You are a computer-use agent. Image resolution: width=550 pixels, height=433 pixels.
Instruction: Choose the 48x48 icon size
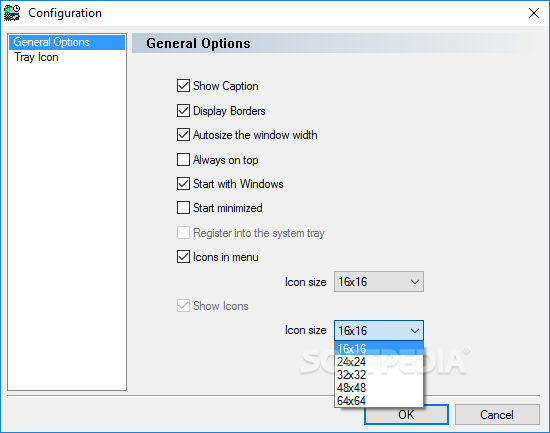[x=379, y=388]
